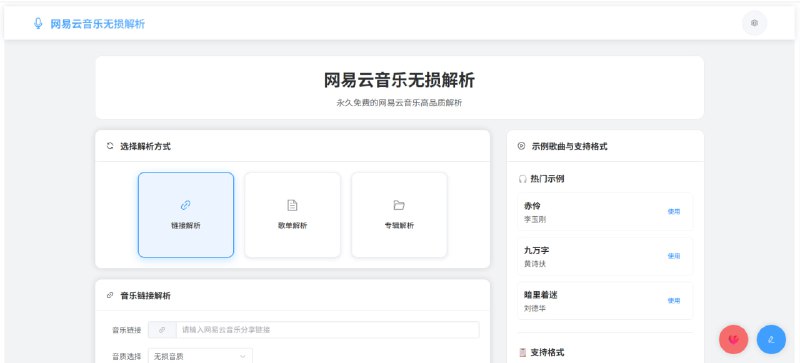Click the song title 暗里着迷

coord(540,295)
